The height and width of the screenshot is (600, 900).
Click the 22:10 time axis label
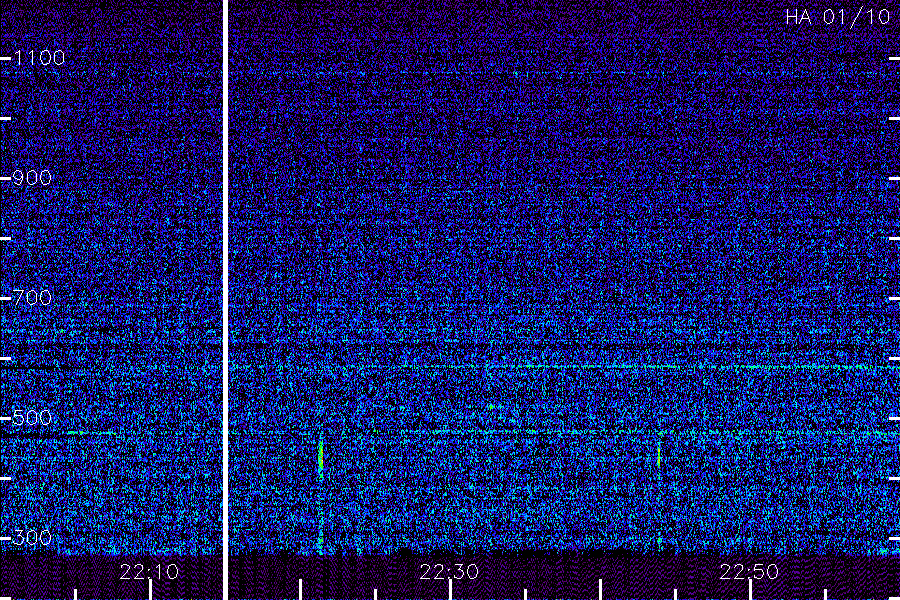click(149, 572)
